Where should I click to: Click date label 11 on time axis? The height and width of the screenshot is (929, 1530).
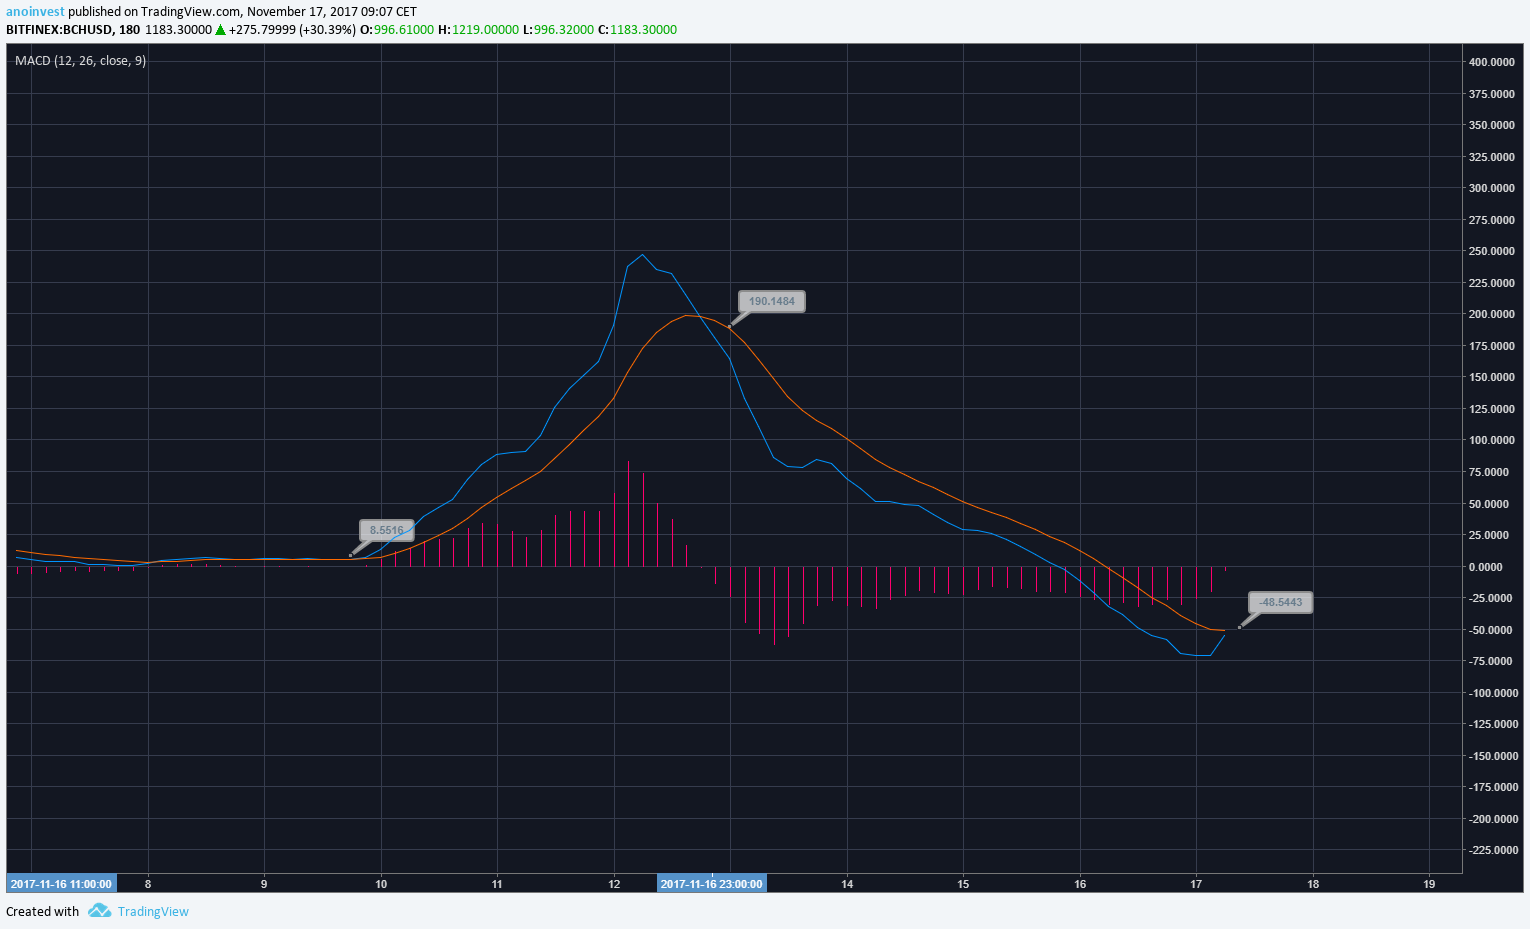[497, 884]
